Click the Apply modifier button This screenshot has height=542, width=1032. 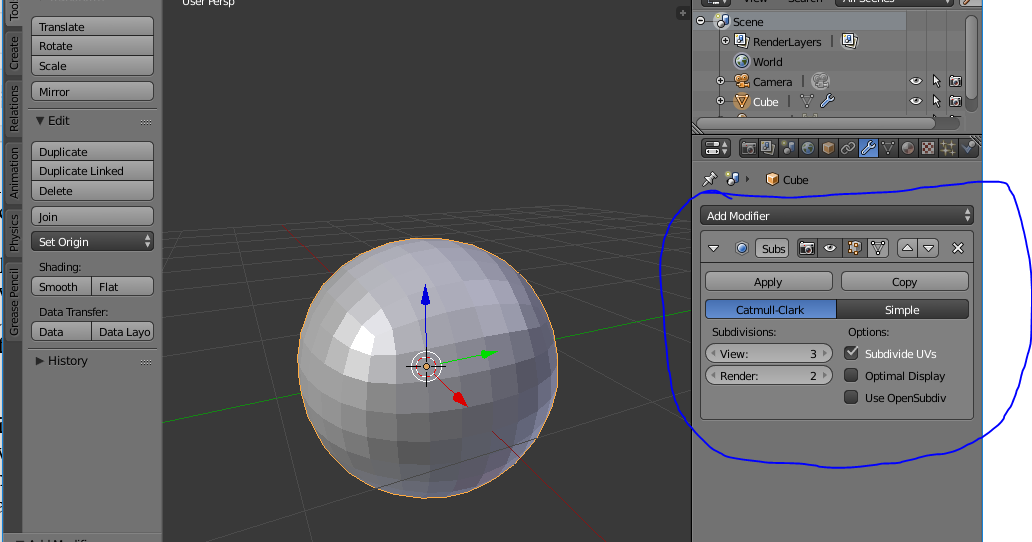(x=769, y=282)
